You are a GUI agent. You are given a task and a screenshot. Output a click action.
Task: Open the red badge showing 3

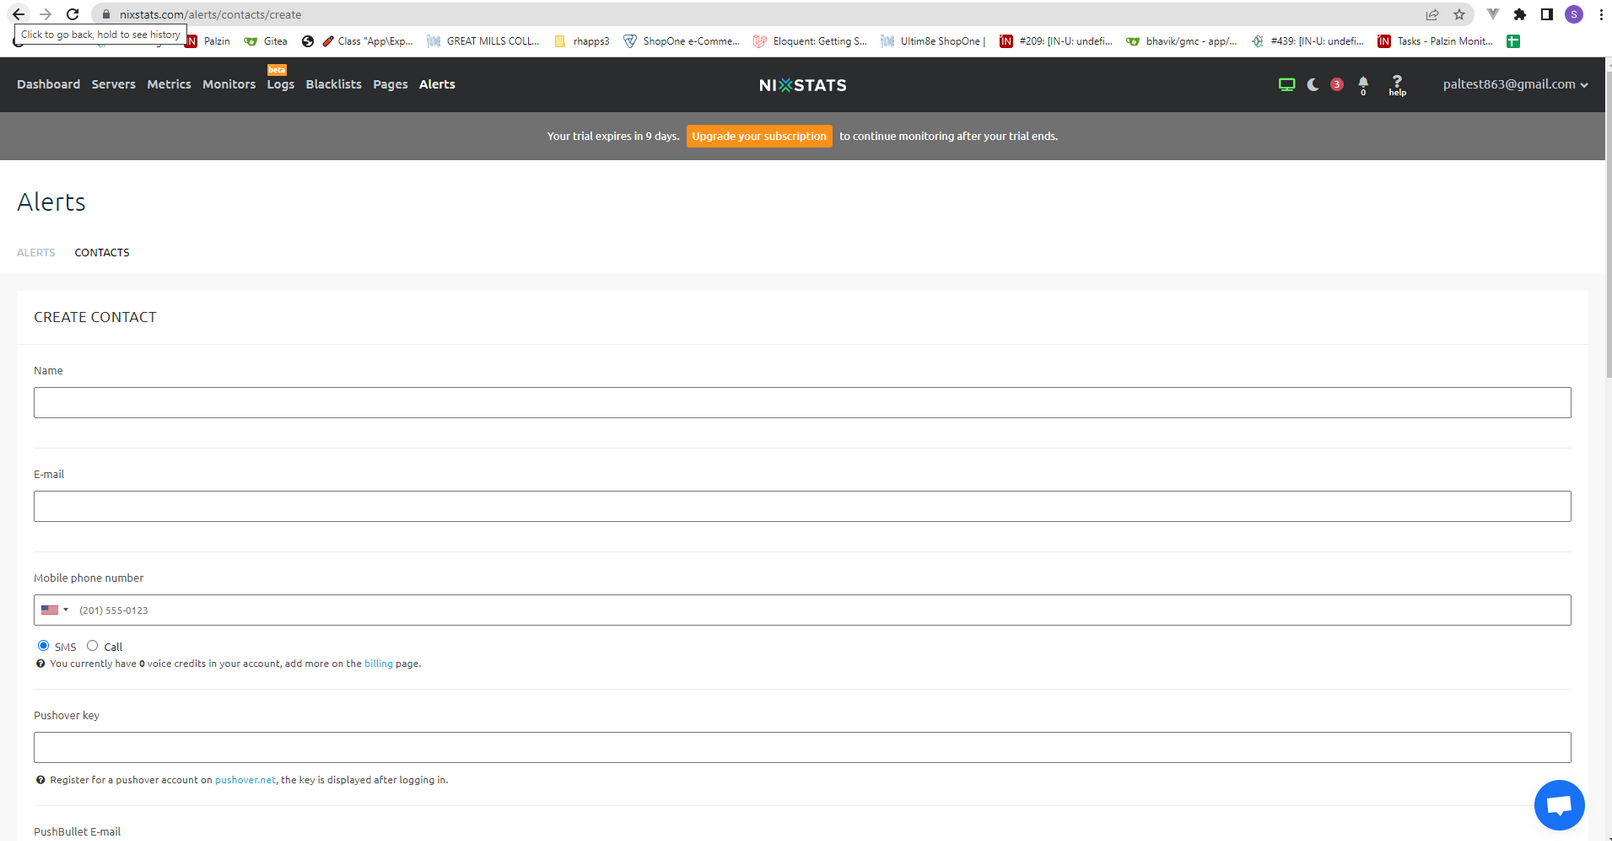pos(1337,84)
